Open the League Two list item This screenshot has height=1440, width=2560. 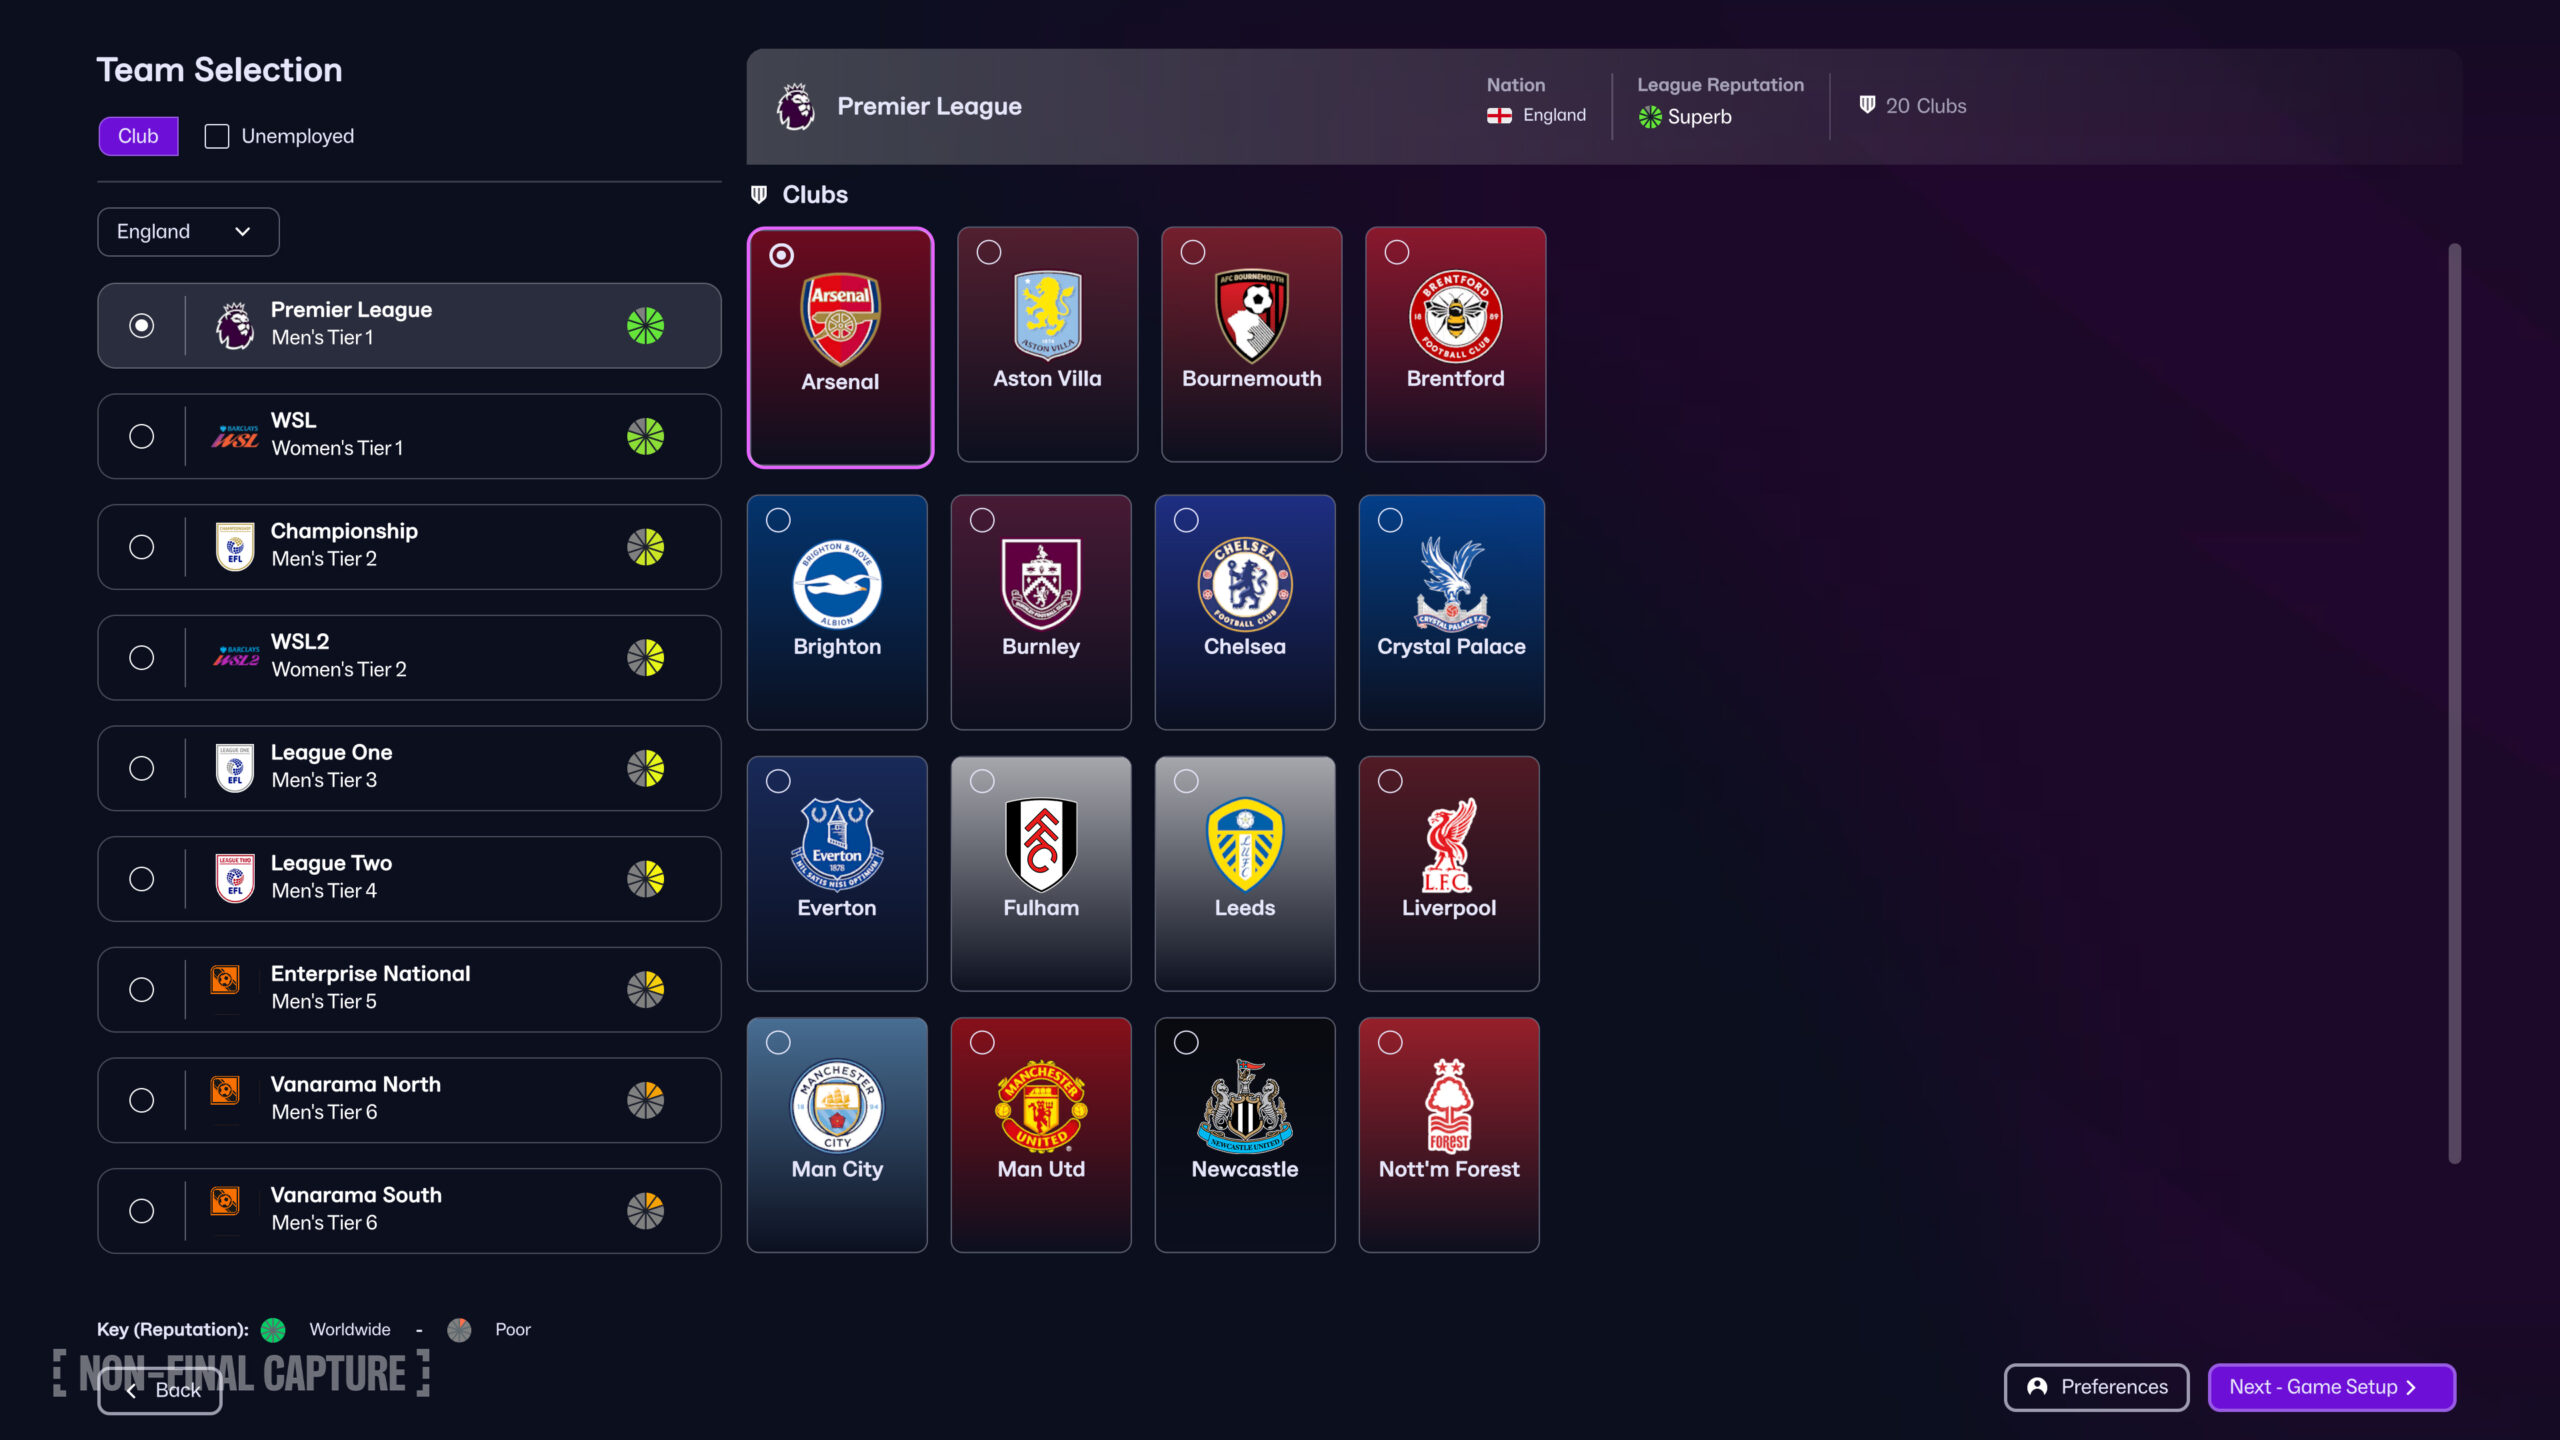[409, 879]
